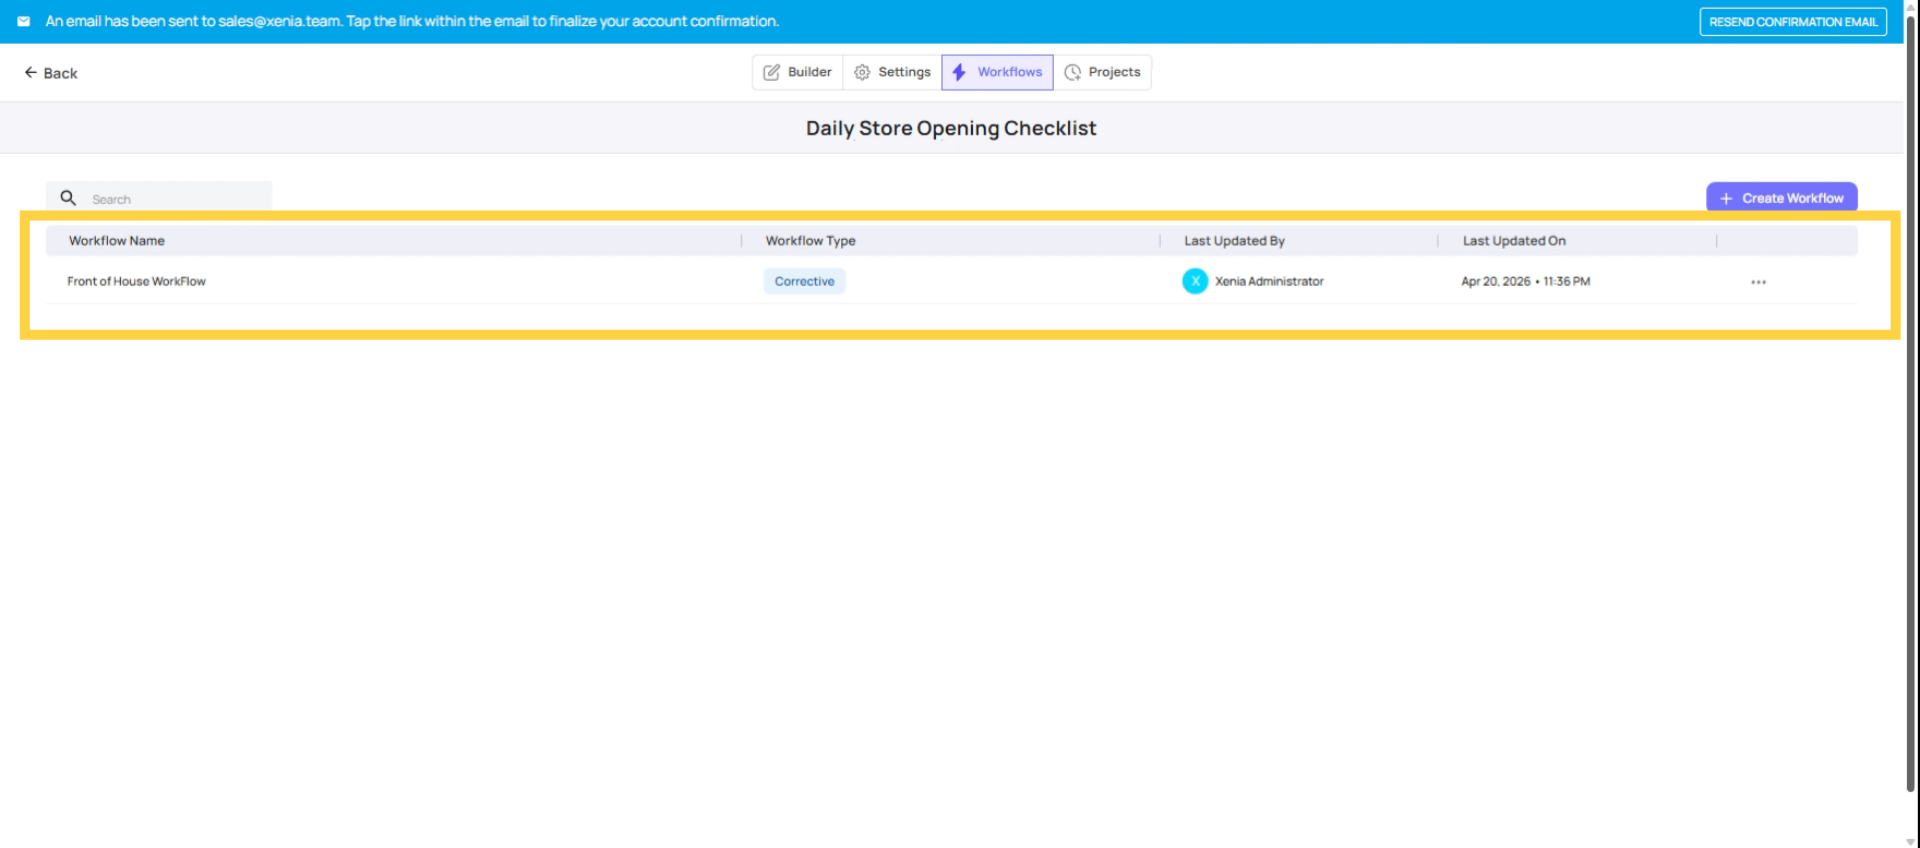
Task: Open the Front of House WorkFlow row
Action: tap(951, 281)
